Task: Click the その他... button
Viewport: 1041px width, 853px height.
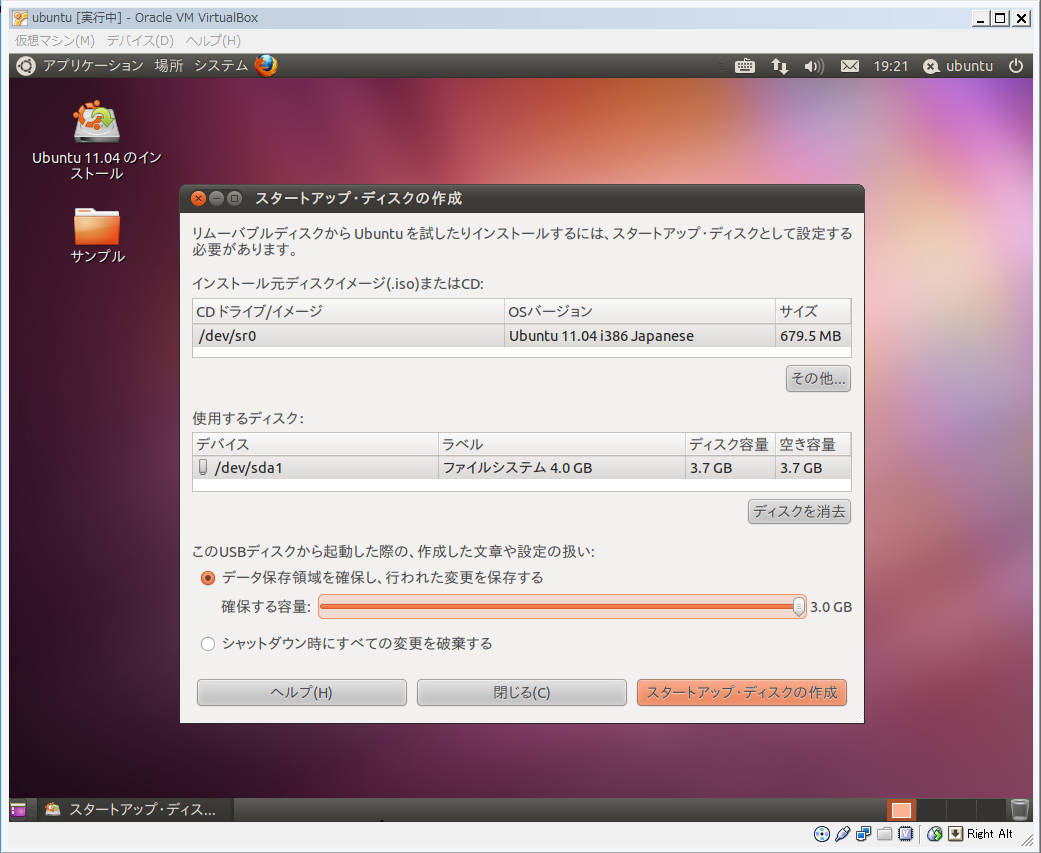Action: 818,378
